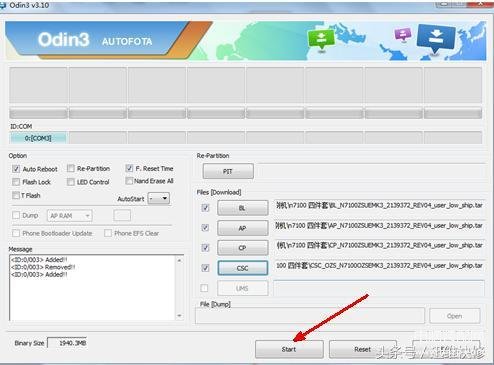
Task: Click the purple transfer icon in banner
Action: (x=403, y=35)
